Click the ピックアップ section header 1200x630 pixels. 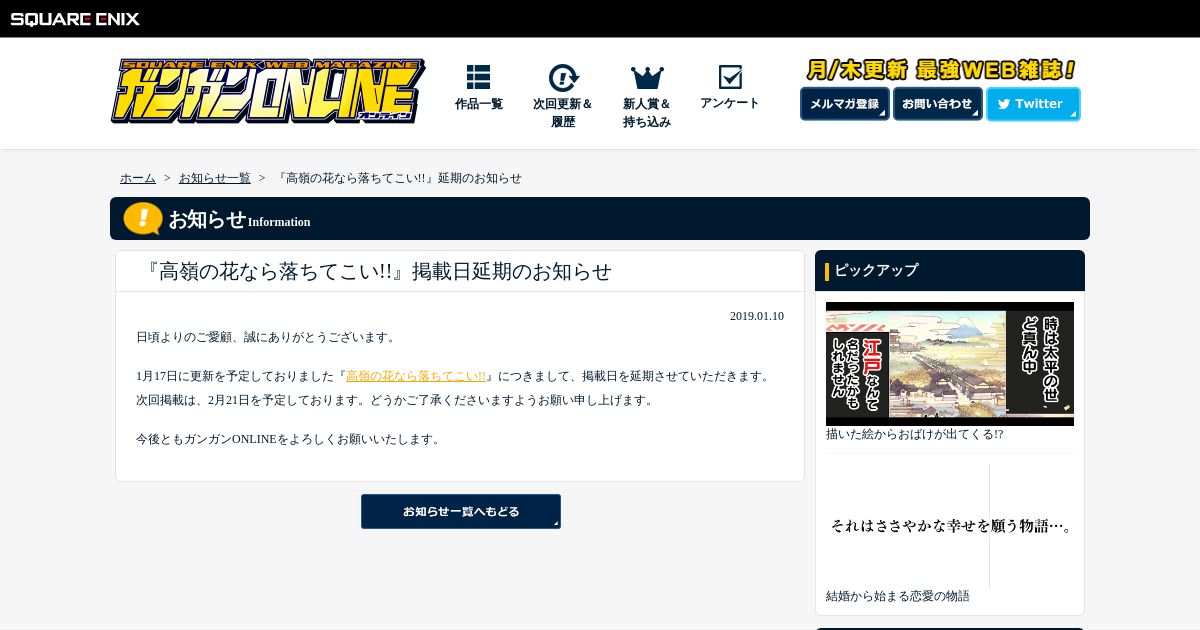(x=950, y=270)
